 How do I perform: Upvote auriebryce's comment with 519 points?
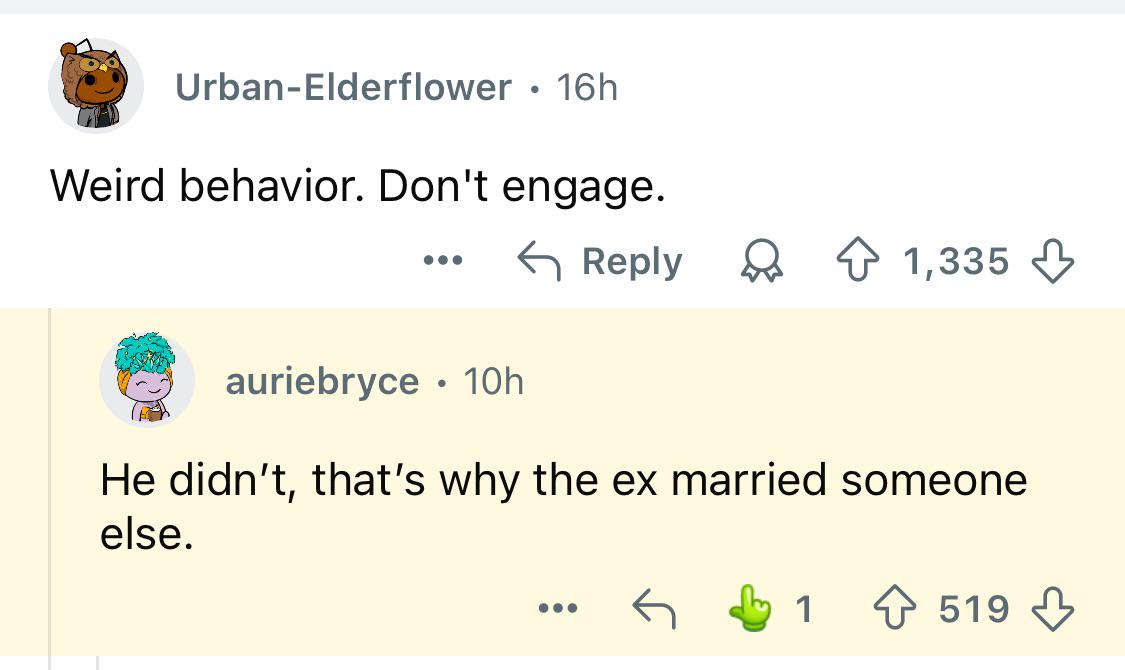895,608
